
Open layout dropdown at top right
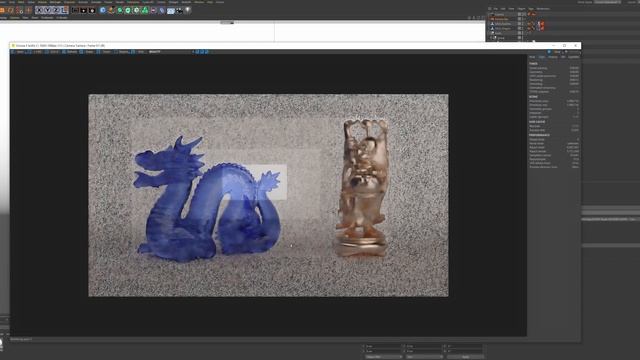[607, 2]
